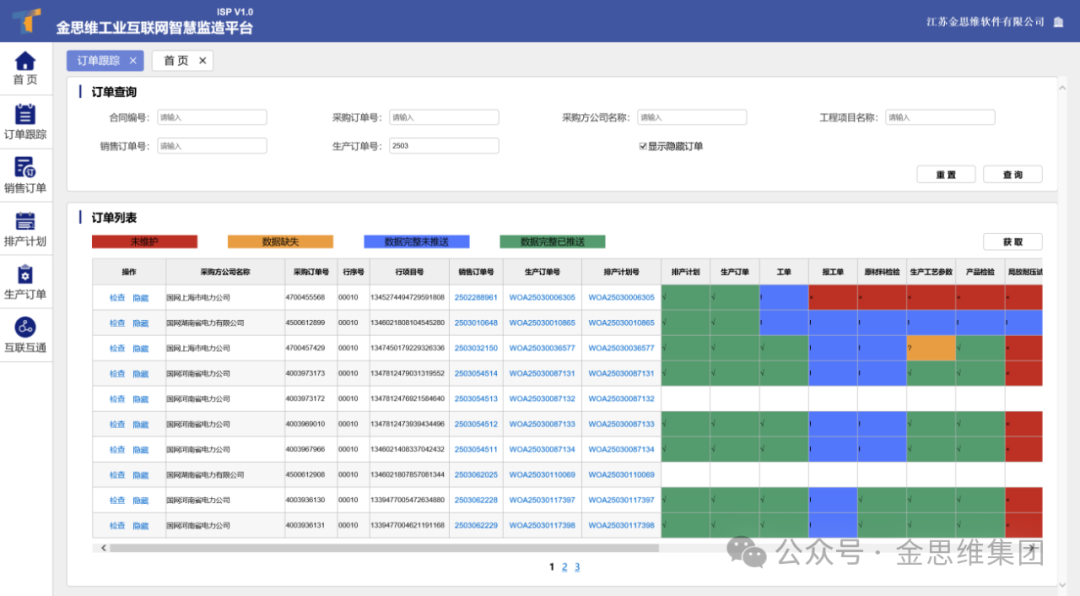The image size is (1080, 596).
Task: Toggle the 显示隐藏订单 checkbox
Action: 643,146
